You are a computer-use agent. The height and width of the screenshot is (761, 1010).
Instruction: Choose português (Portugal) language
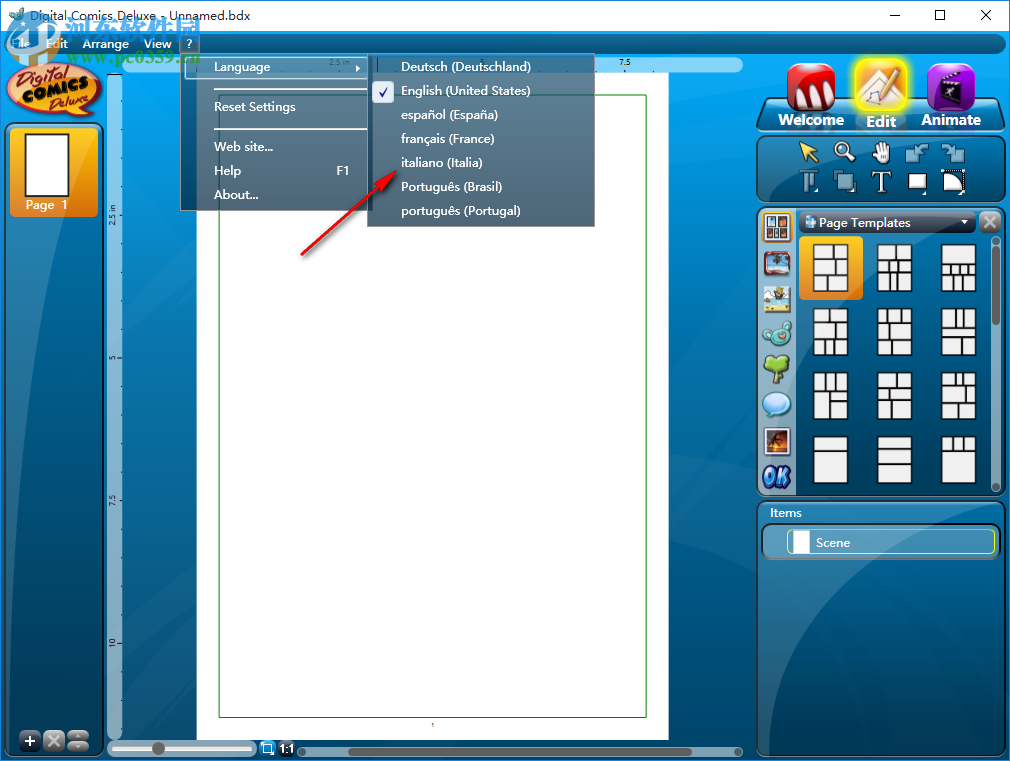(481, 211)
